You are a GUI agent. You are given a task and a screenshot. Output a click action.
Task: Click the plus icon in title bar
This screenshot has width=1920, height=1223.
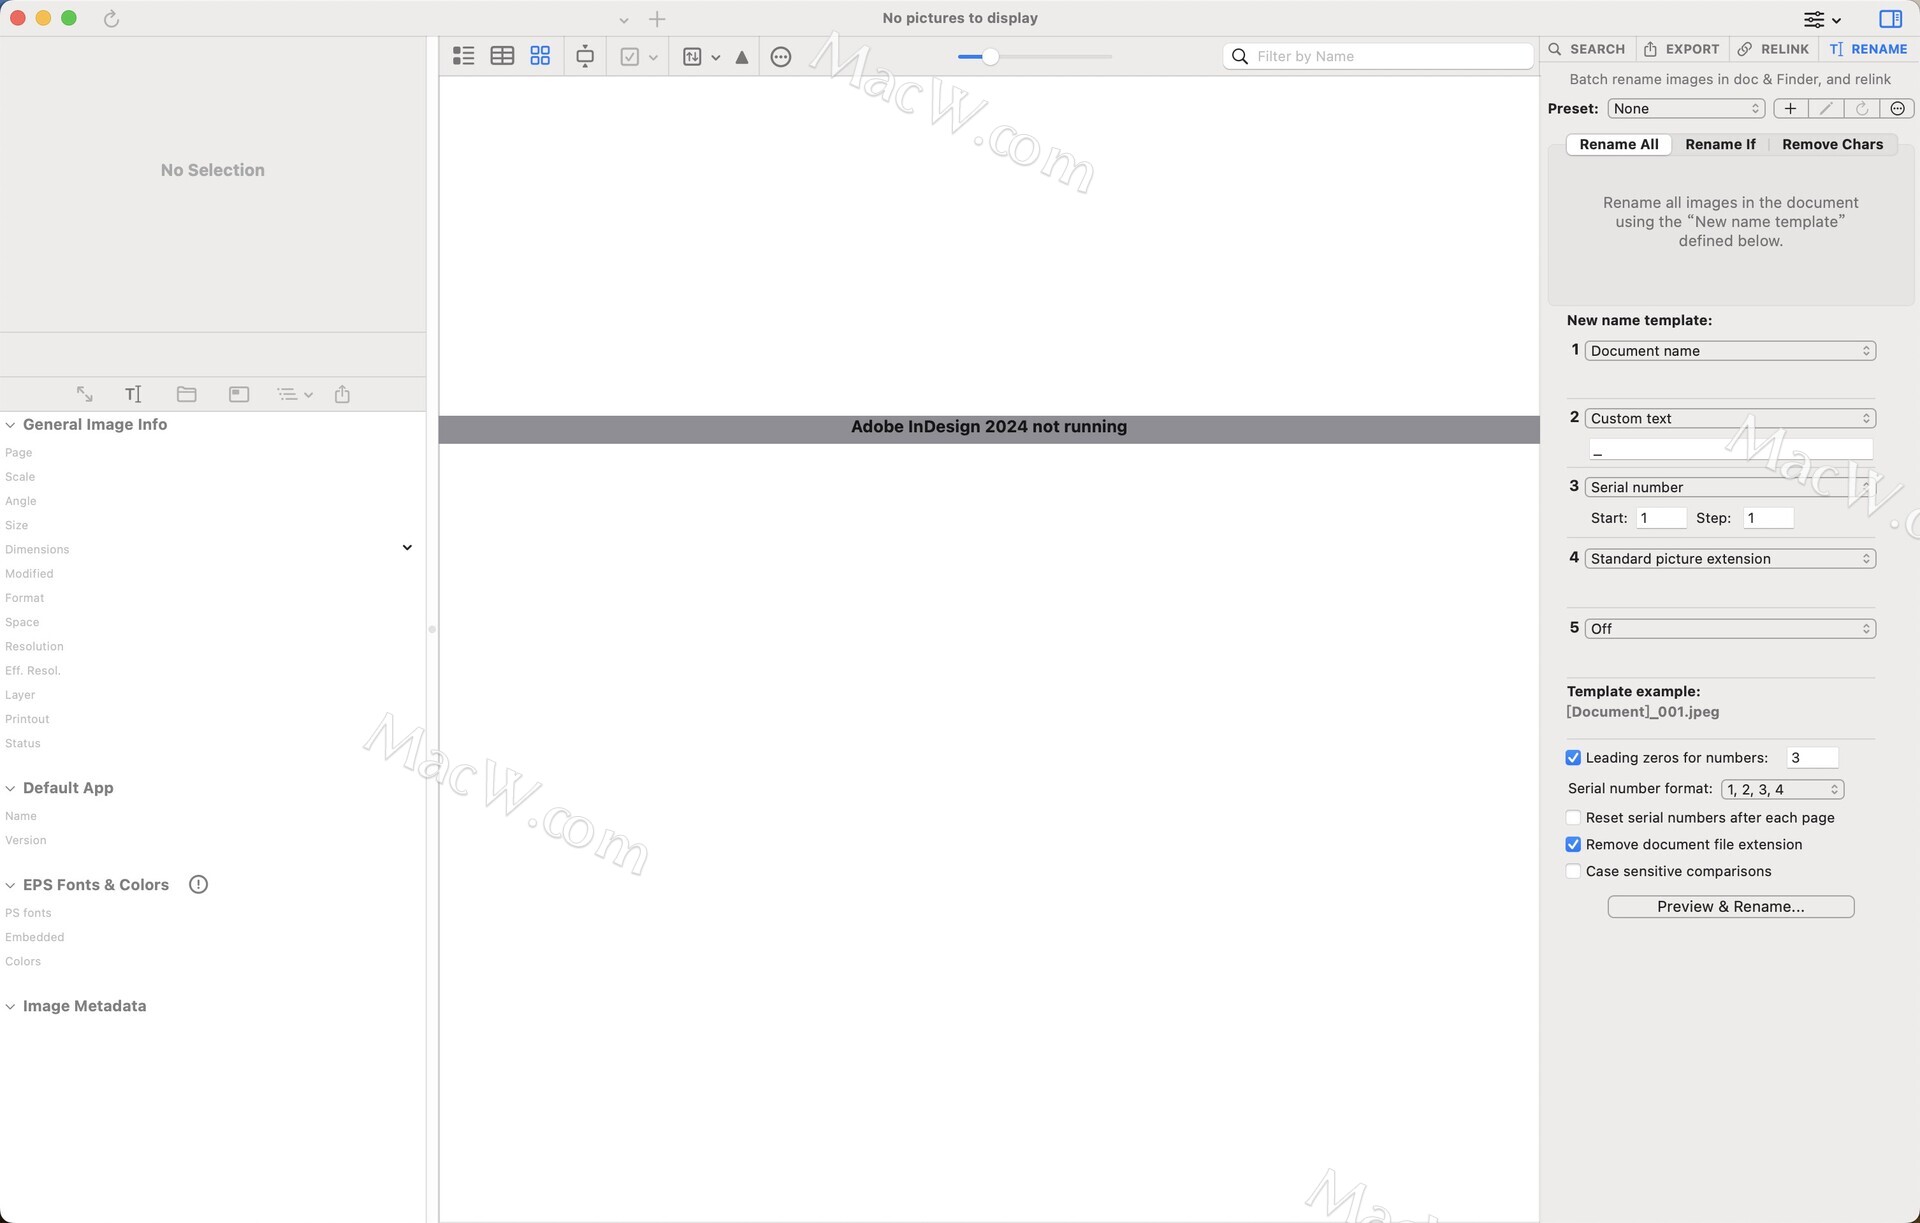coord(657,19)
